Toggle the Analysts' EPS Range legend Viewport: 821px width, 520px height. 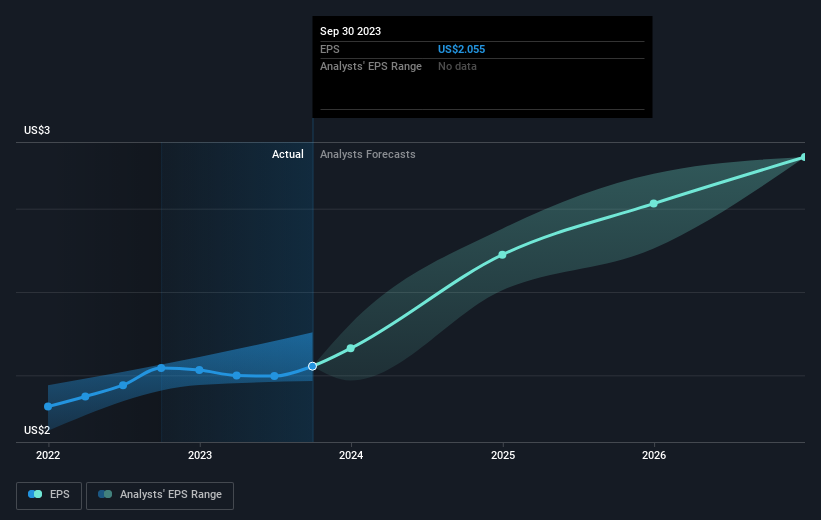[160, 494]
